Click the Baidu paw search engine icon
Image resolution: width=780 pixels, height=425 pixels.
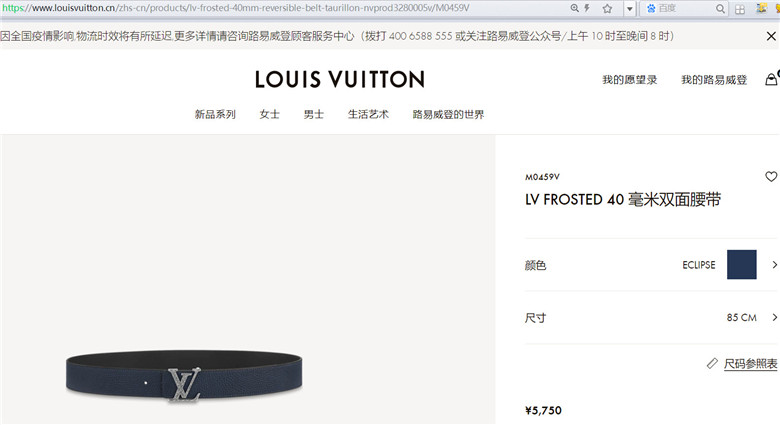[x=651, y=8]
